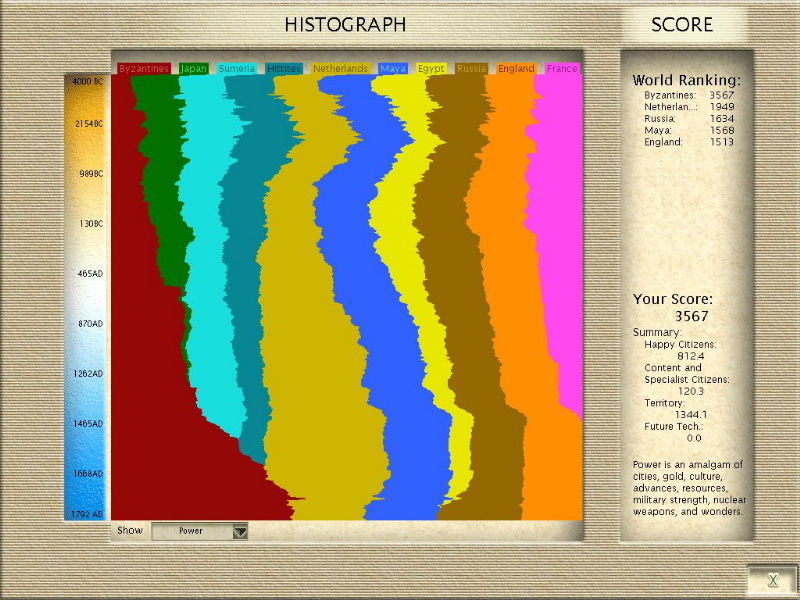Close the screen with the X button
This screenshot has height=600, width=800.
[772, 580]
